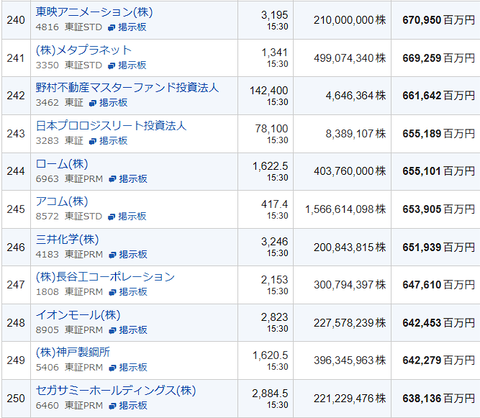This screenshot has width=480, height=418.
Task: Select market cap 670,950百万円
Action: (x=439, y=20)
